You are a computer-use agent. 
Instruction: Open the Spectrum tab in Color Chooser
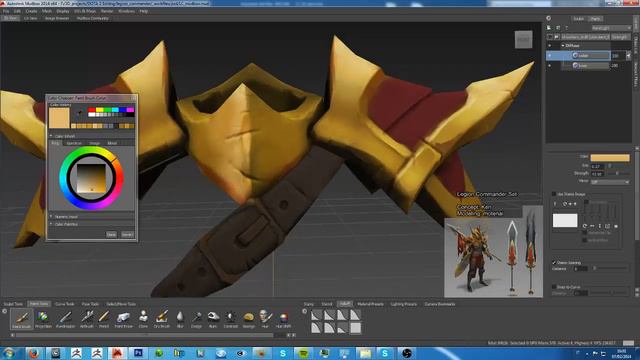click(74, 143)
